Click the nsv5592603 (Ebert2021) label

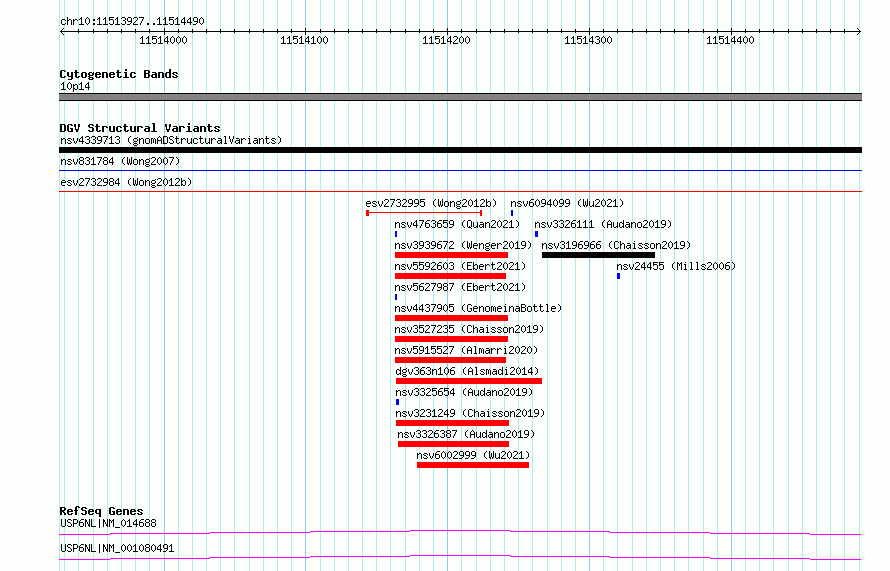(460, 266)
